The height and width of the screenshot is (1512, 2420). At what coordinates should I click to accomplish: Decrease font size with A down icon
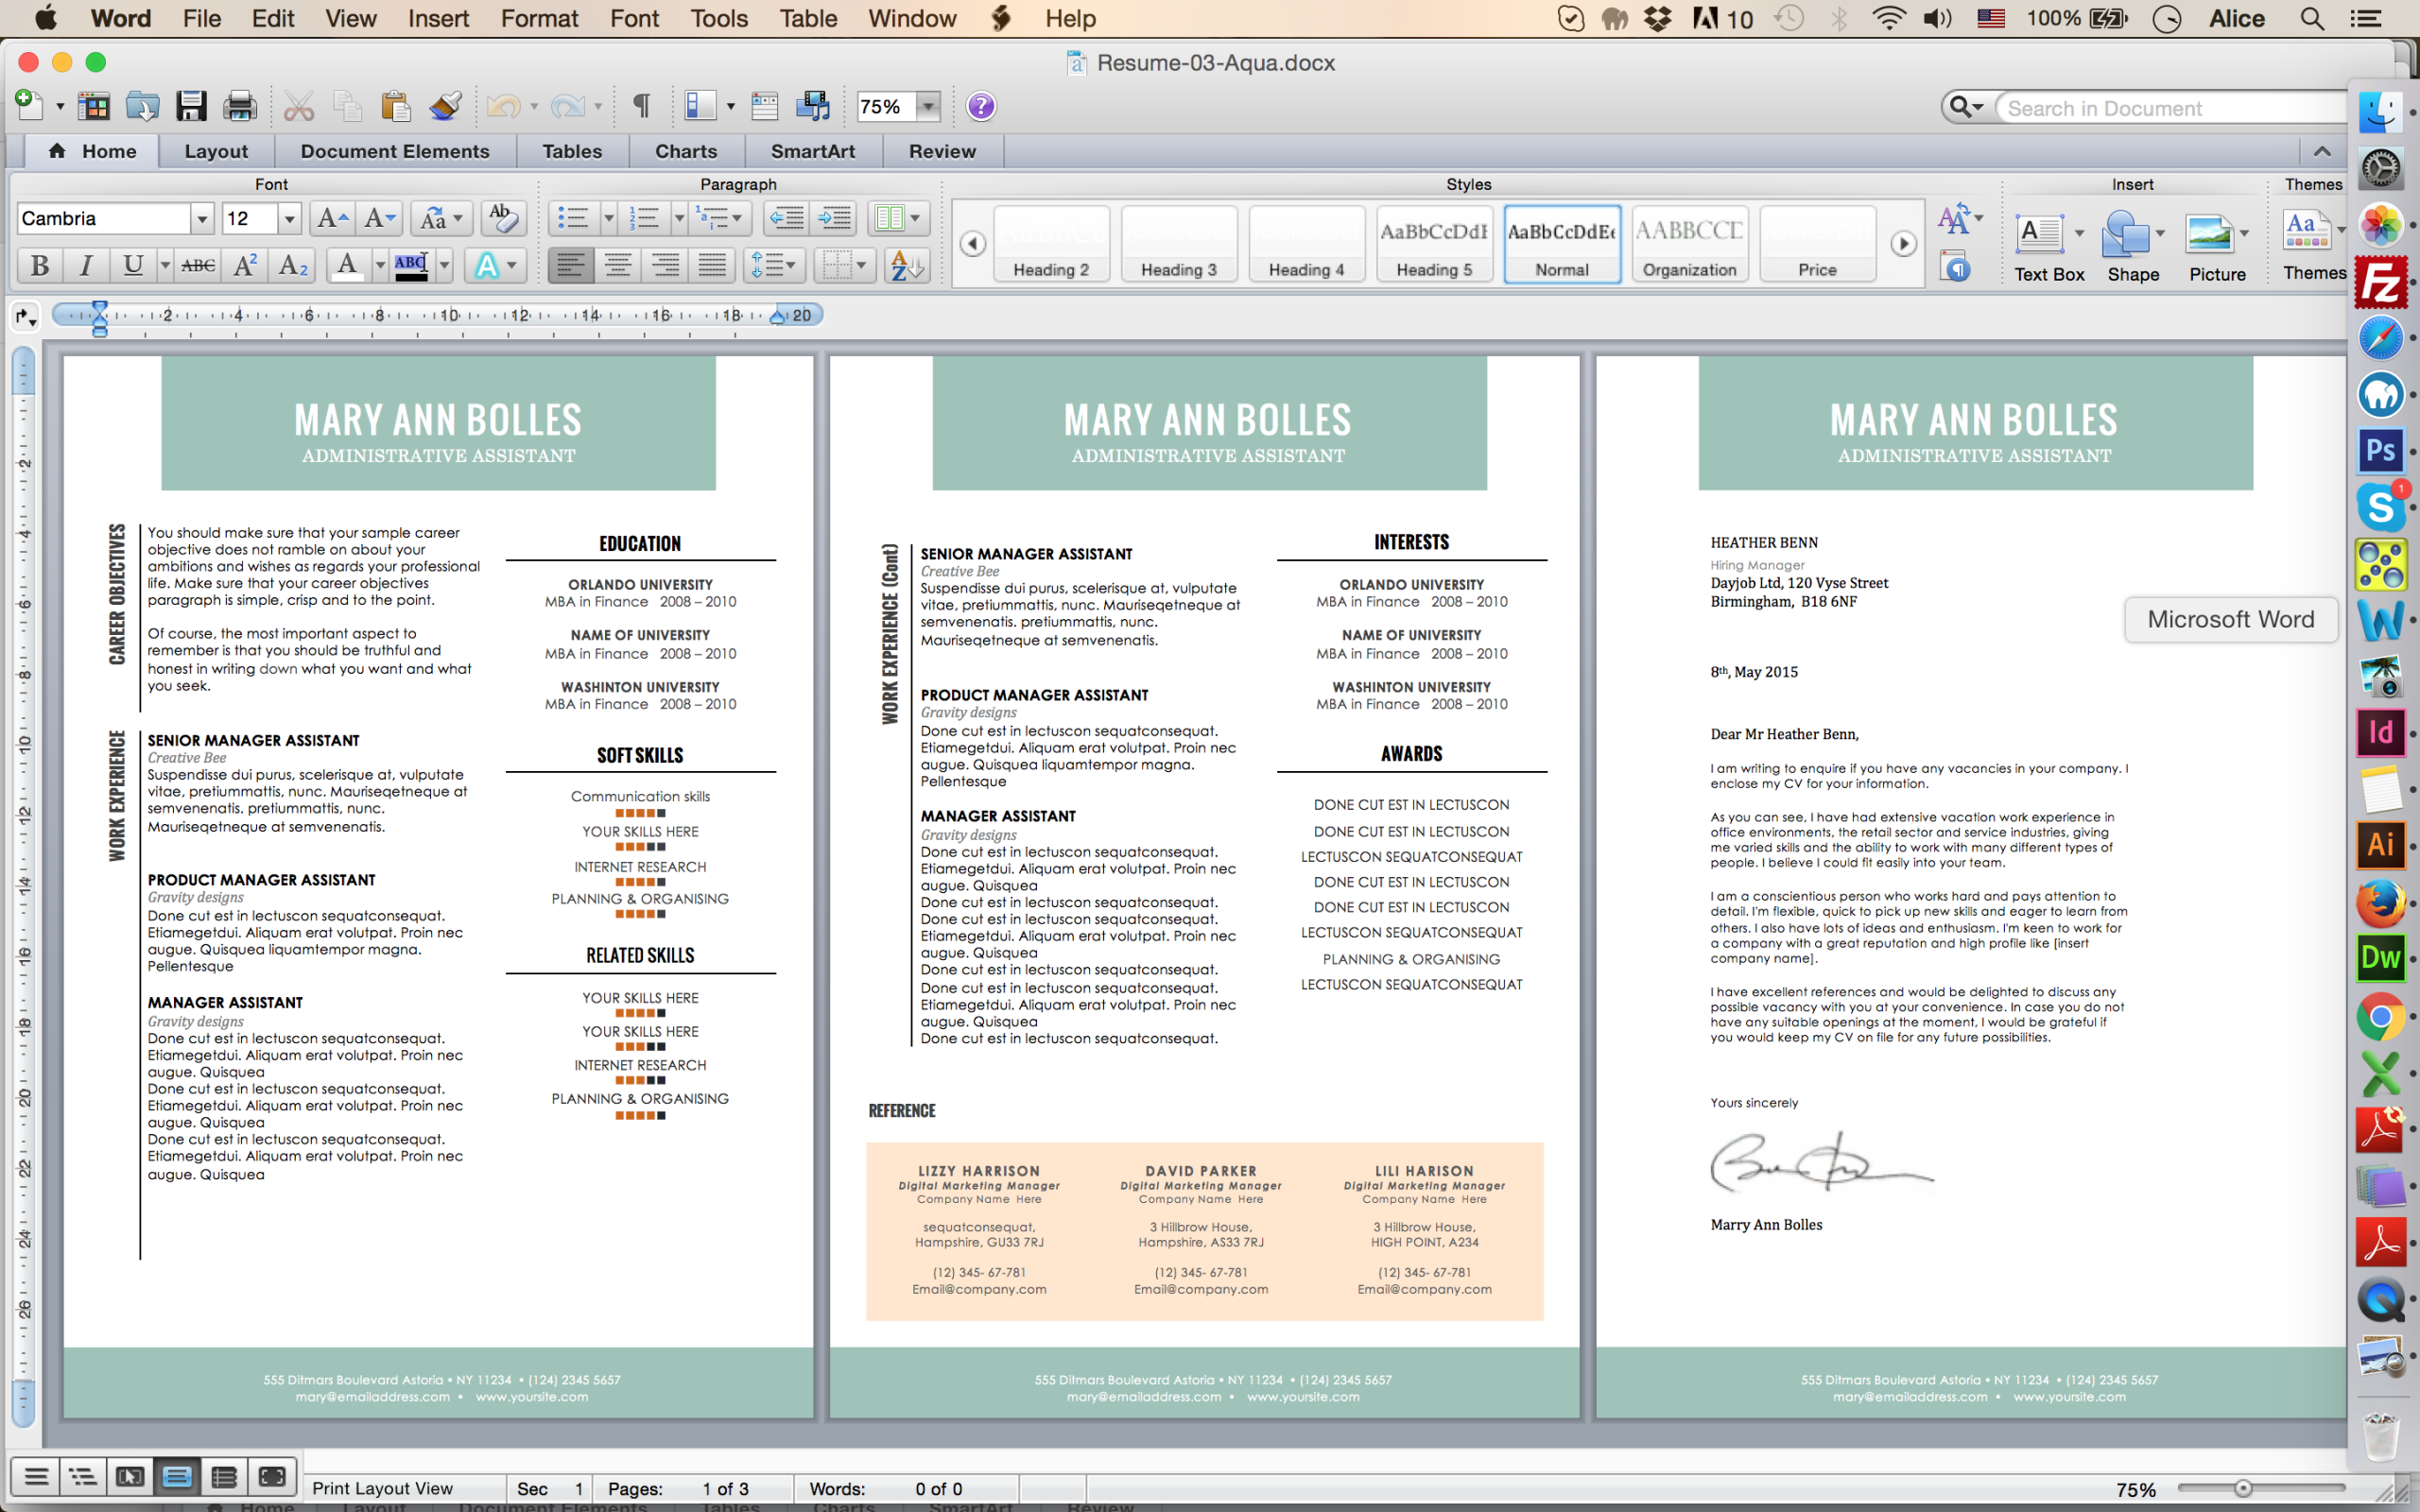pyautogui.click(x=379, y=218)
